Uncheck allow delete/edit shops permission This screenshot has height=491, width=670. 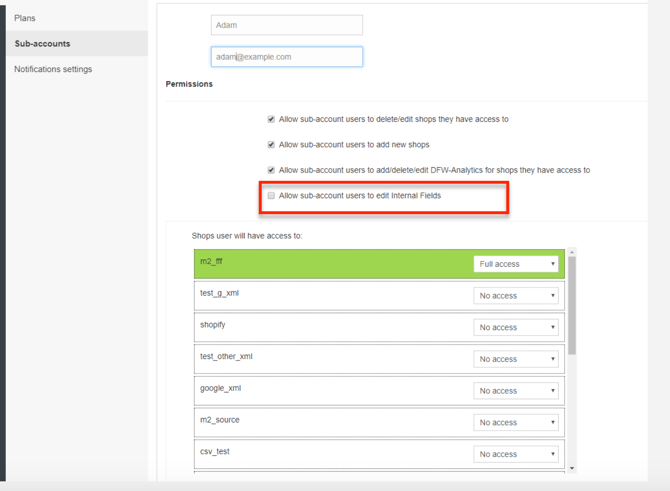pos(271,119)
